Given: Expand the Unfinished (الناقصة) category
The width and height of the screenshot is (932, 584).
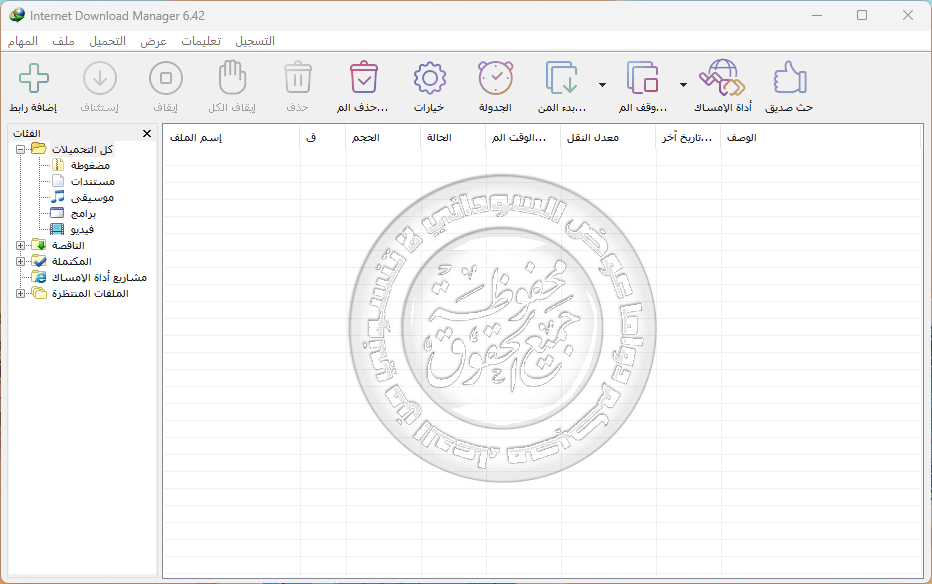Looking at the screenshot, I should [21, 245].
